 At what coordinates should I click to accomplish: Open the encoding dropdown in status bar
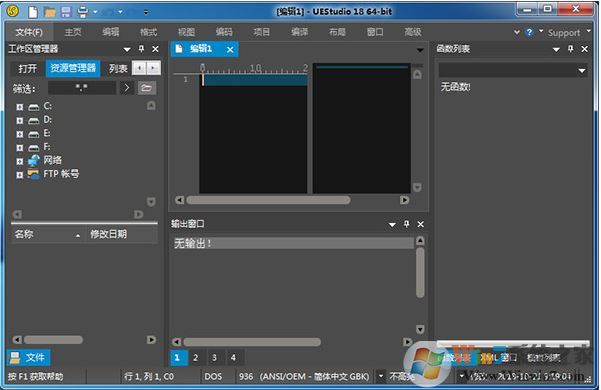coord(381,376)
